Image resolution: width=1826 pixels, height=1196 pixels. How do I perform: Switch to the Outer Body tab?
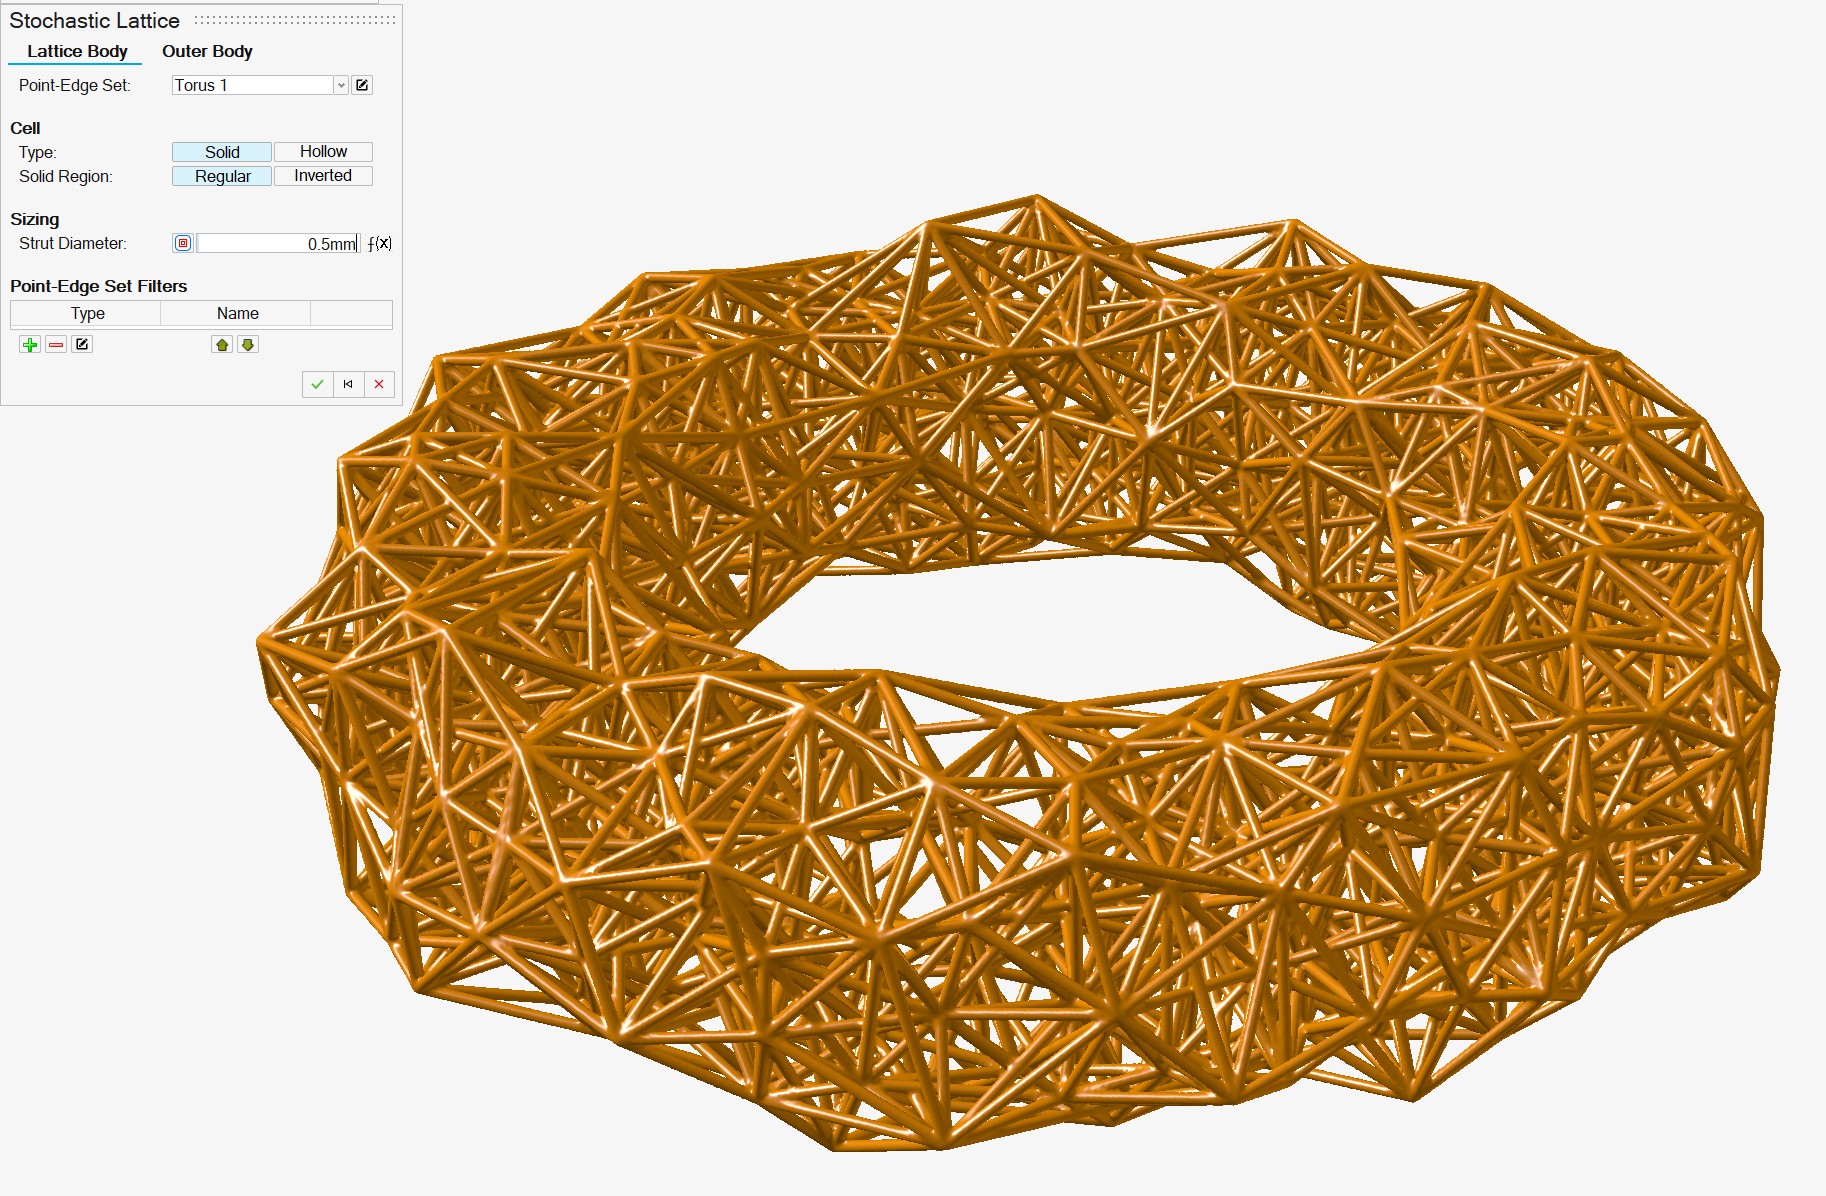pos(207,51)
